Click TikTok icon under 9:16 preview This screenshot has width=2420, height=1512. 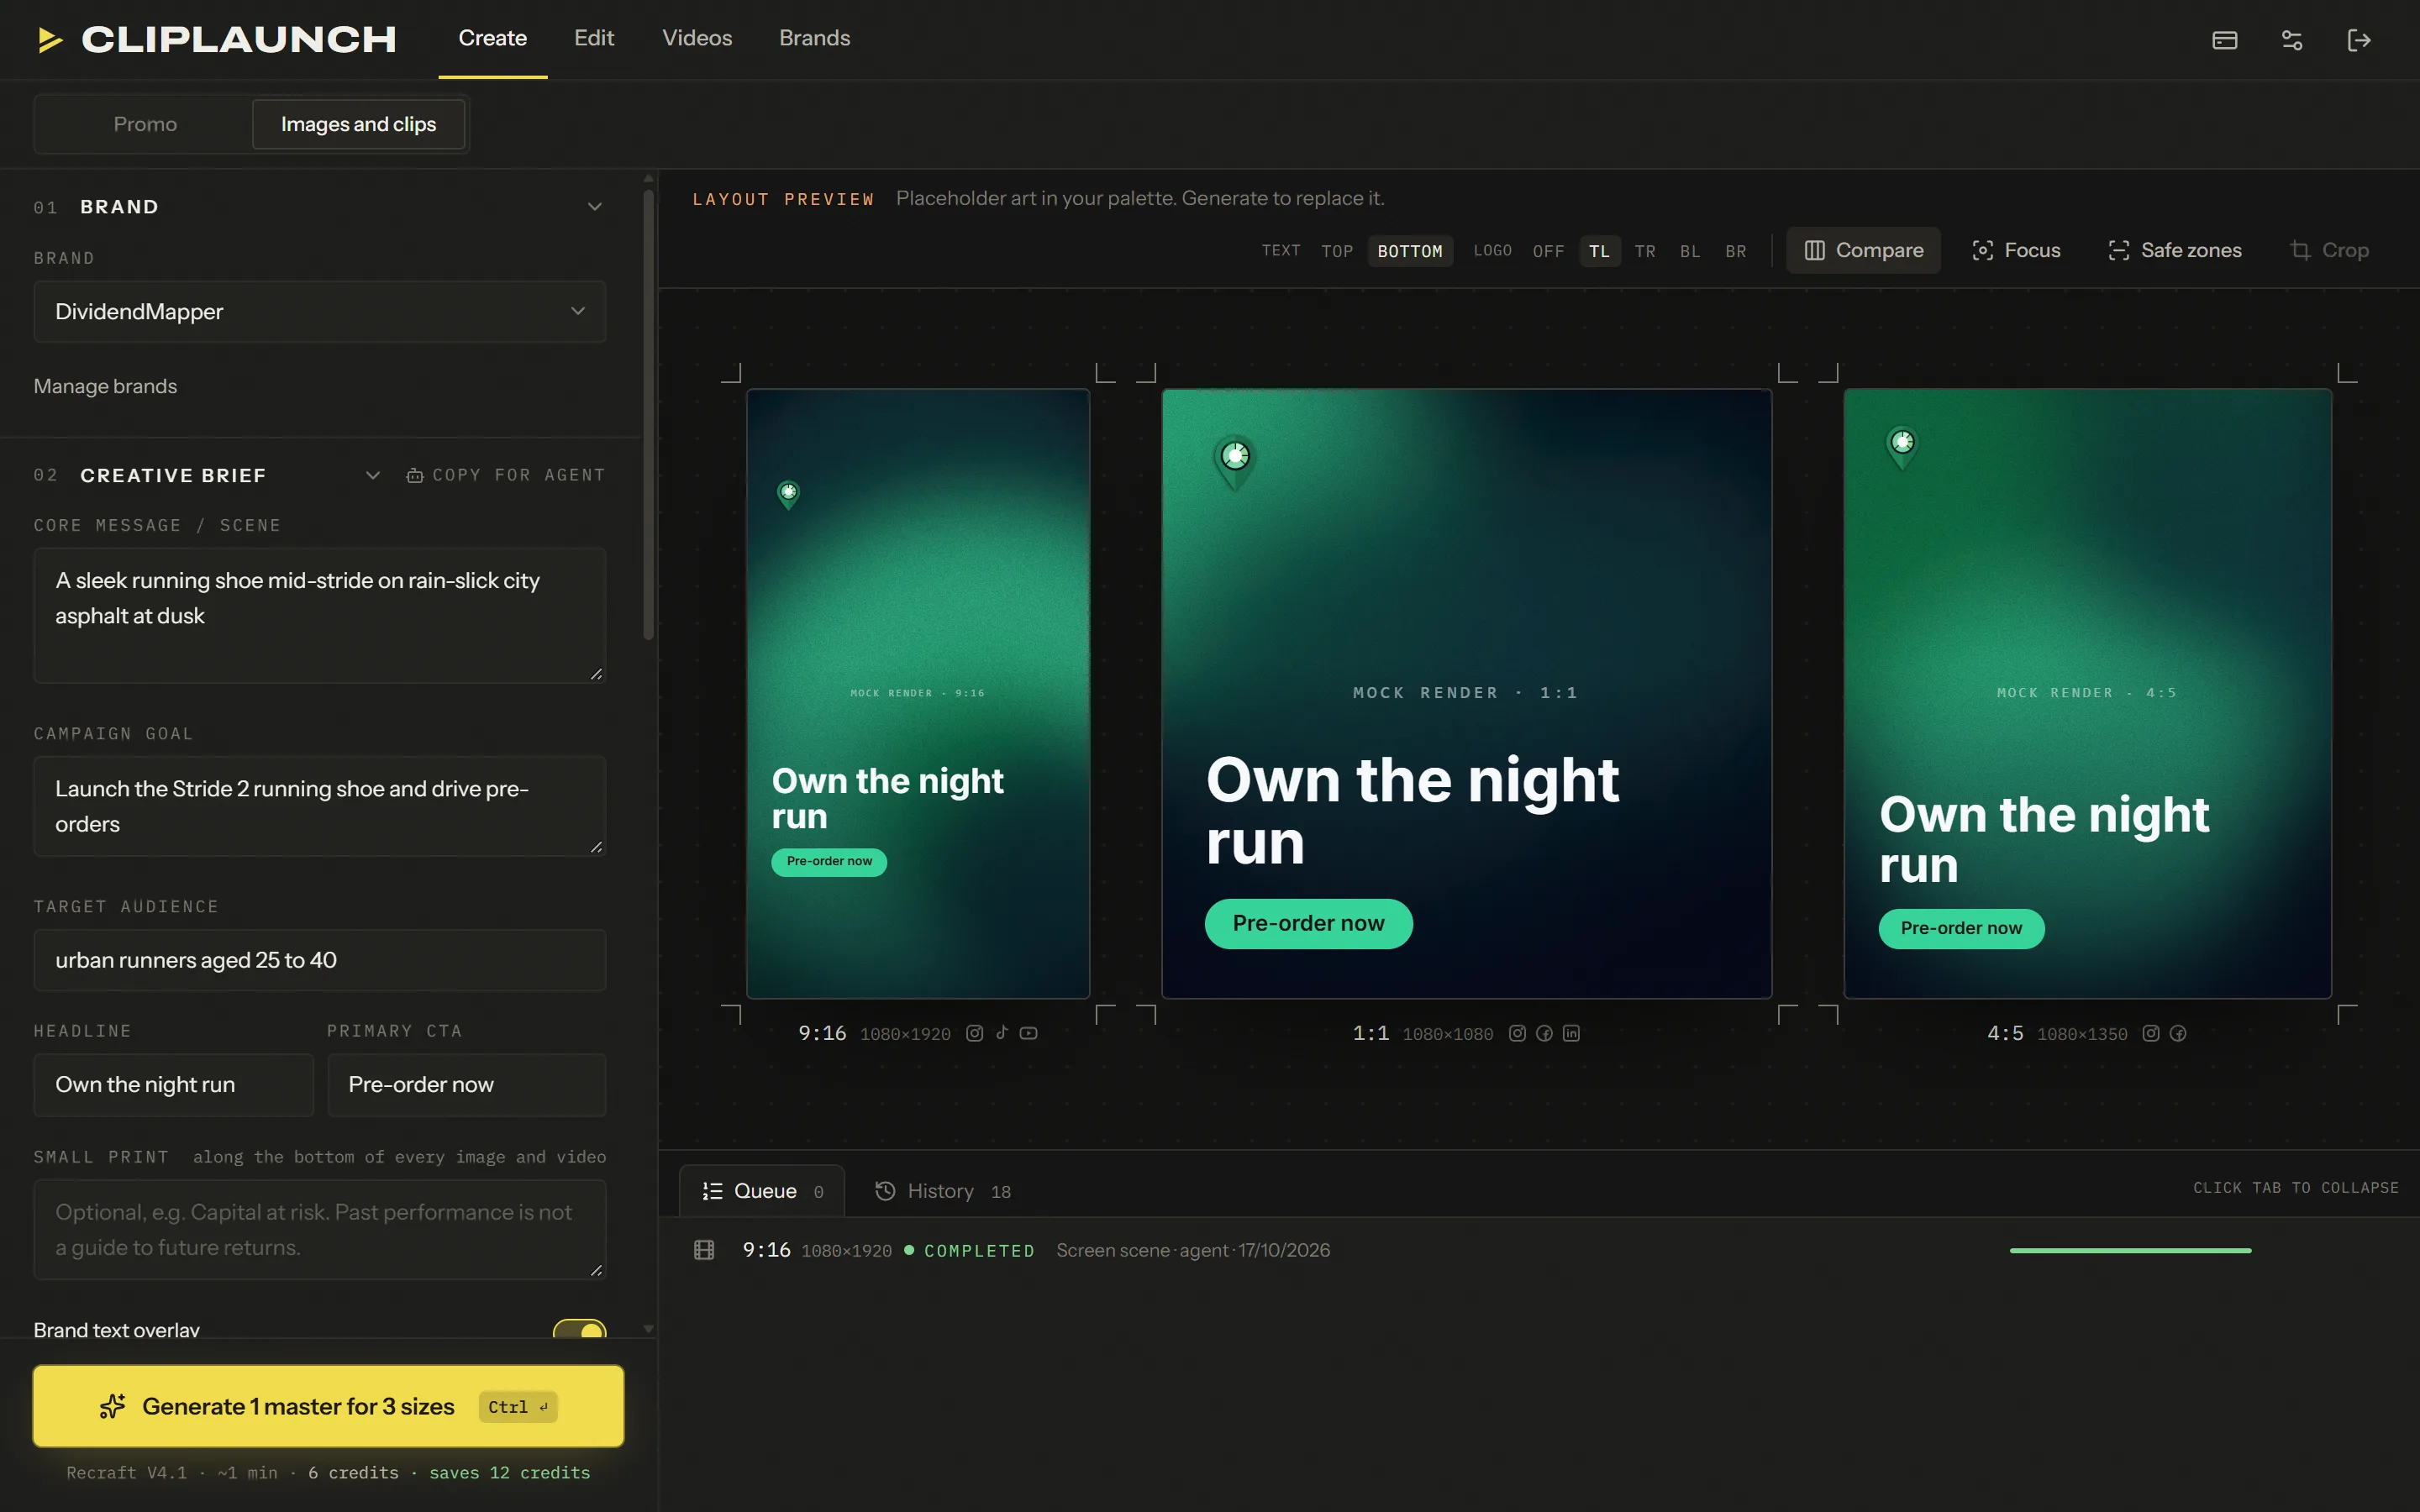pyautogui.click(x=1001, y=1033)
